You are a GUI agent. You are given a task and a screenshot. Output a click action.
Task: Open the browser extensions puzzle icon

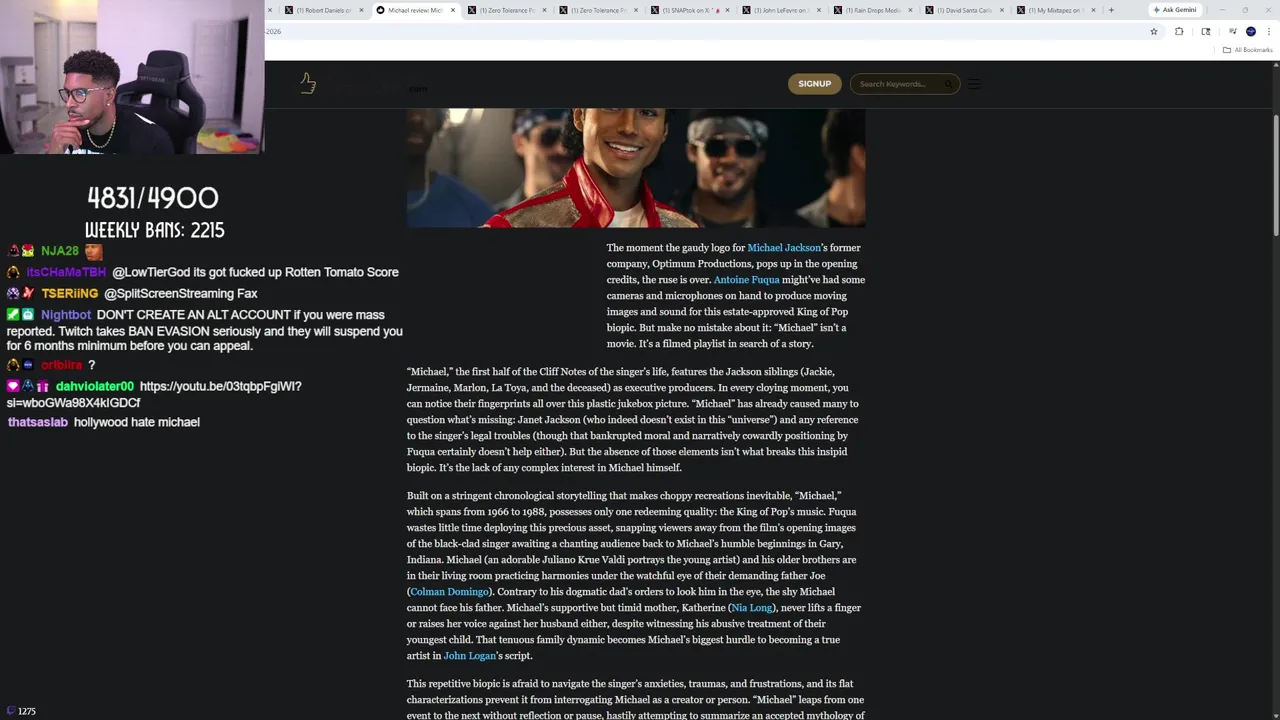point(1179,31)
